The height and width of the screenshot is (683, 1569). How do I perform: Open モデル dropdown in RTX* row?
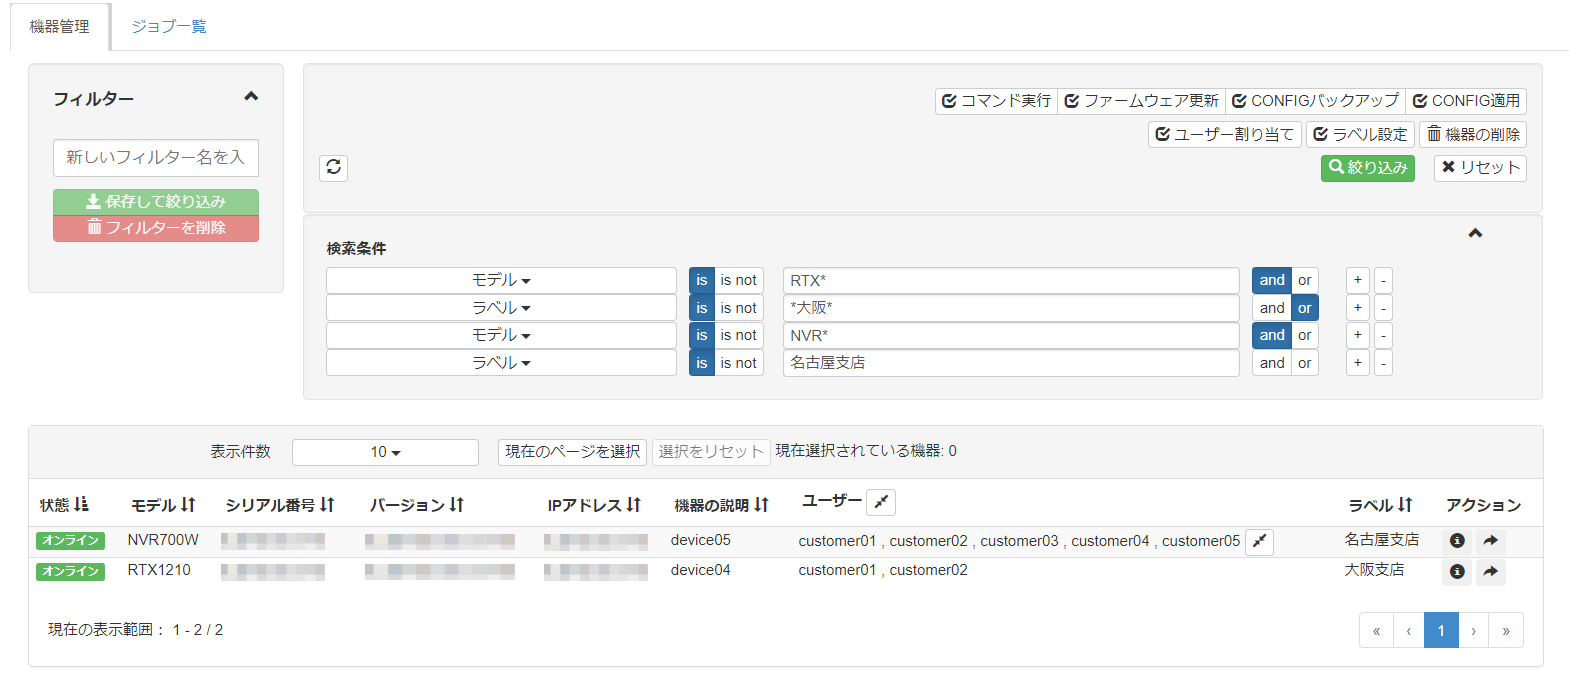[x=501, y=280]
